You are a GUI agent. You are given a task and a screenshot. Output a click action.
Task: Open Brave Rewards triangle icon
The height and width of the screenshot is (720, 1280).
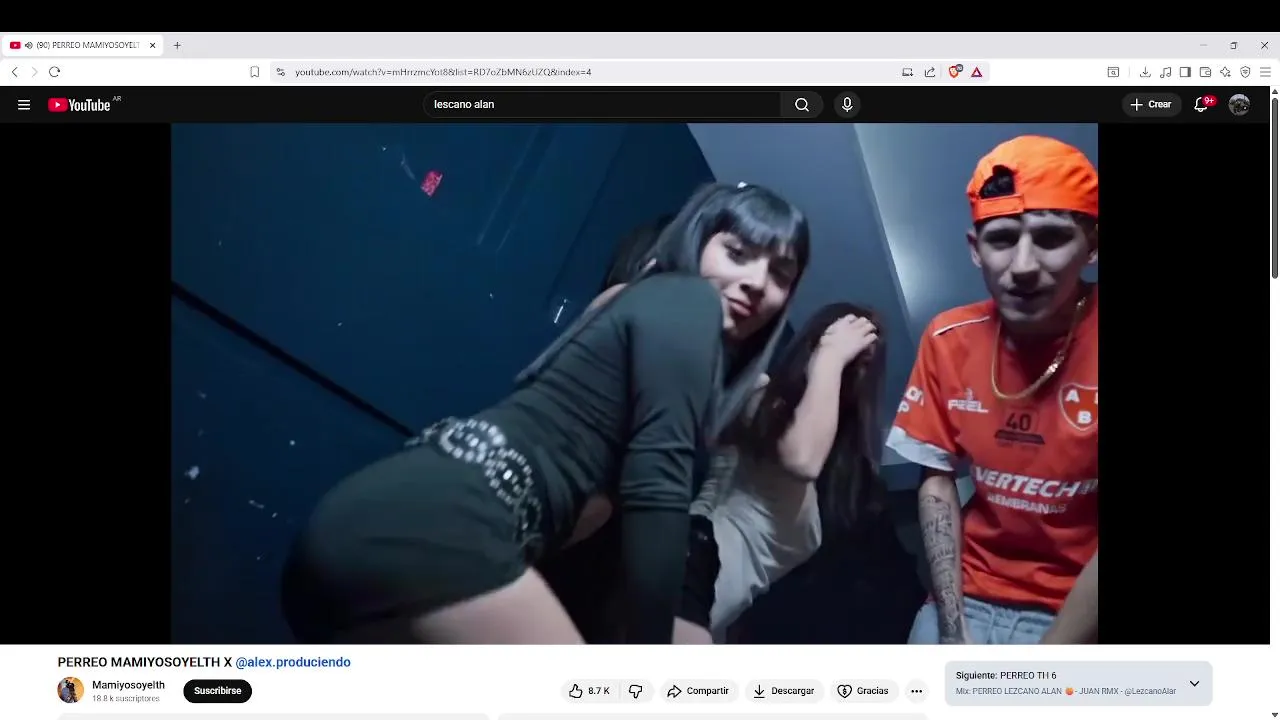(x=976, y=72)
